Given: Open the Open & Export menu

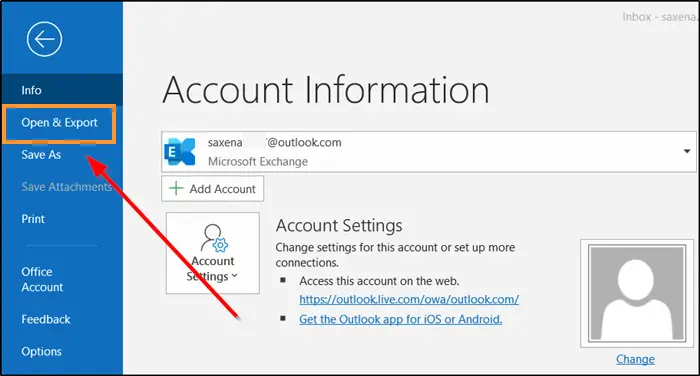Looking at the screenshot, I should click(59, 123).
